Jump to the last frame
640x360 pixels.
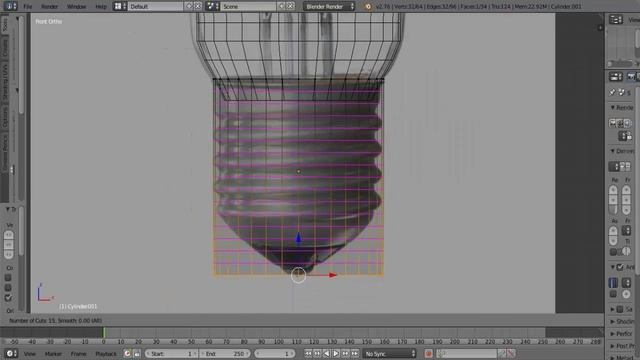pyautogui.click(x=355, y=353)
